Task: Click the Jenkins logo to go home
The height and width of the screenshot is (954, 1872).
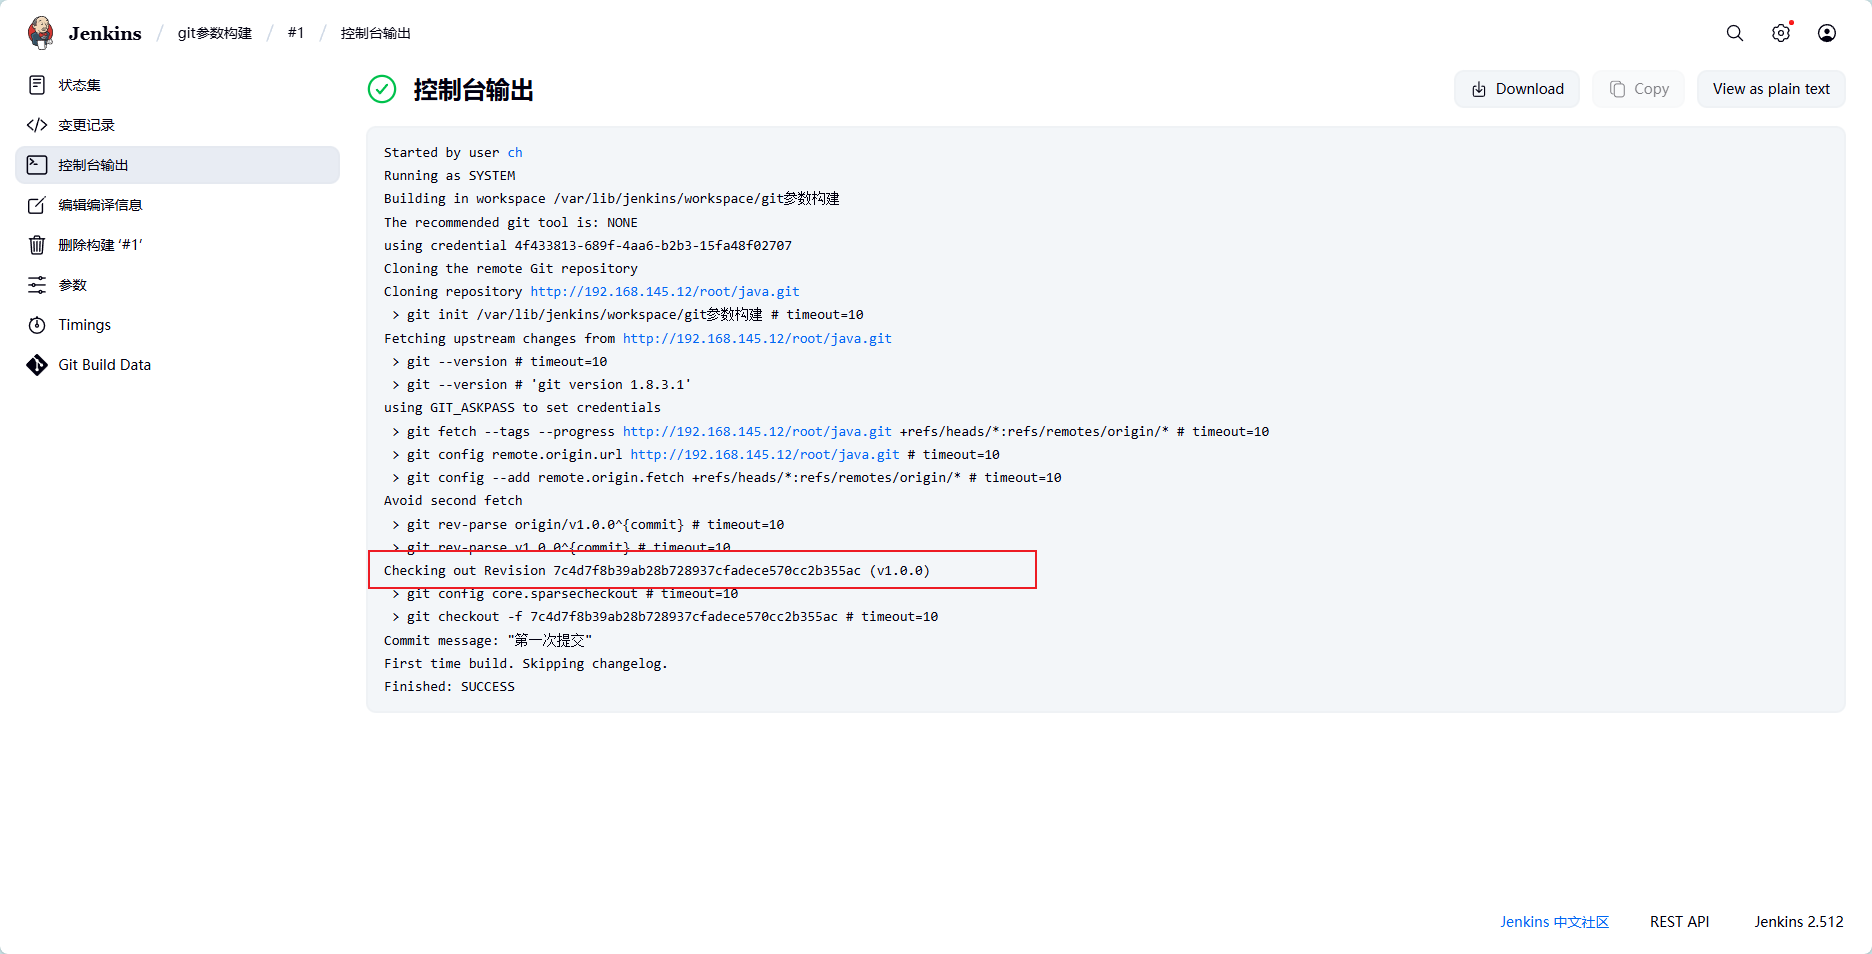Action: [x=85, y=32]
